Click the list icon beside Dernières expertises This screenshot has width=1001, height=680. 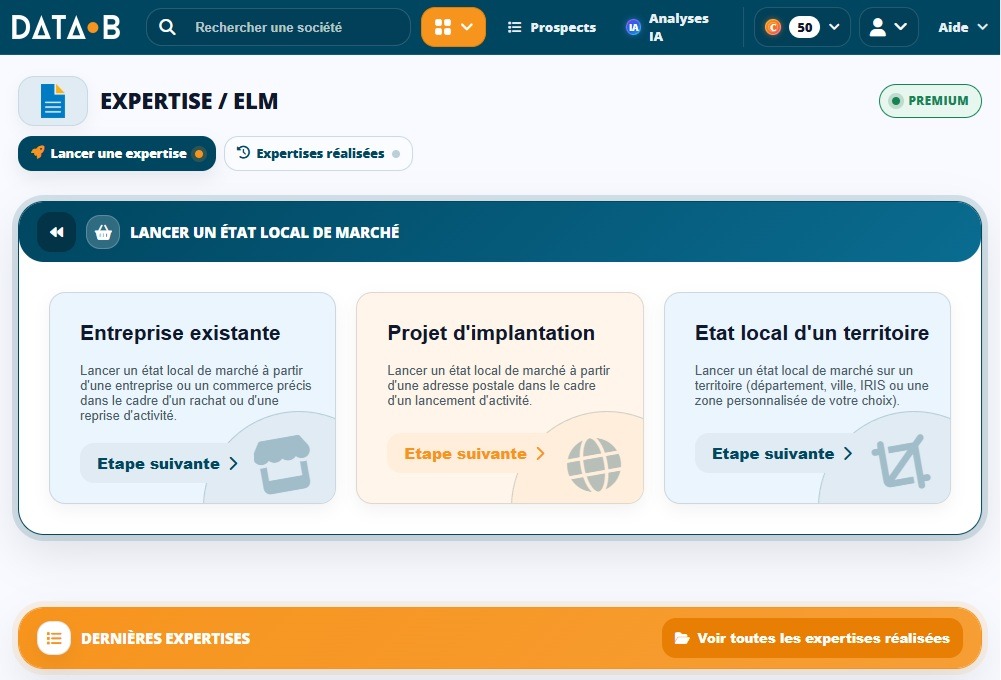54,638
